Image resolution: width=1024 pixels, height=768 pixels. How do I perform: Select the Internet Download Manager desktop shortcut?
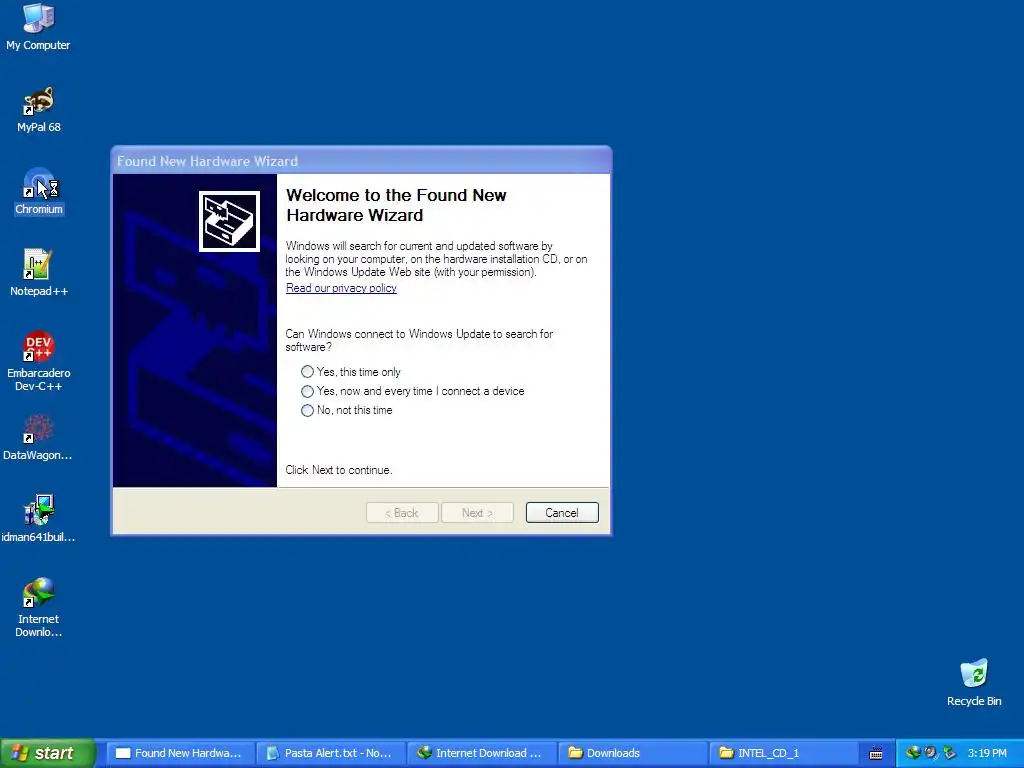[x=39, y=607]
